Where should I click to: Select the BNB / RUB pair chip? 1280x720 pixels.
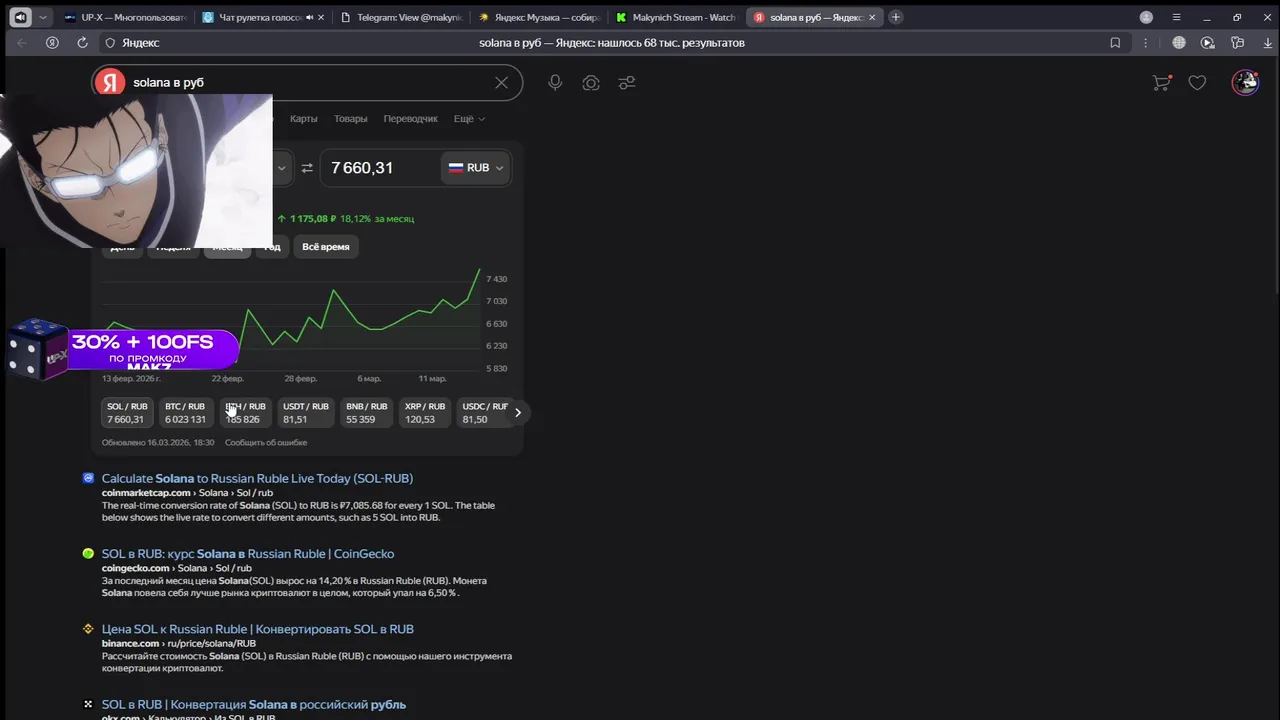tap(366, 412)
